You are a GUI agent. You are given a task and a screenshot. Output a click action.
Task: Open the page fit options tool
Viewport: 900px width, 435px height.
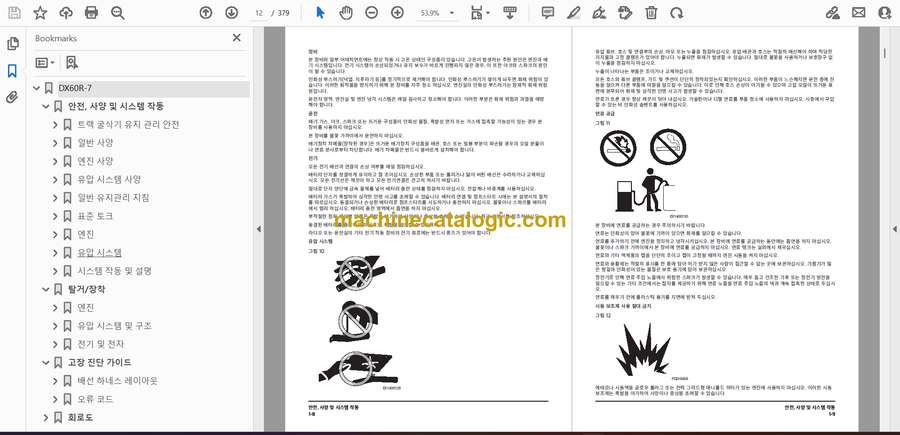click(480, 13)
